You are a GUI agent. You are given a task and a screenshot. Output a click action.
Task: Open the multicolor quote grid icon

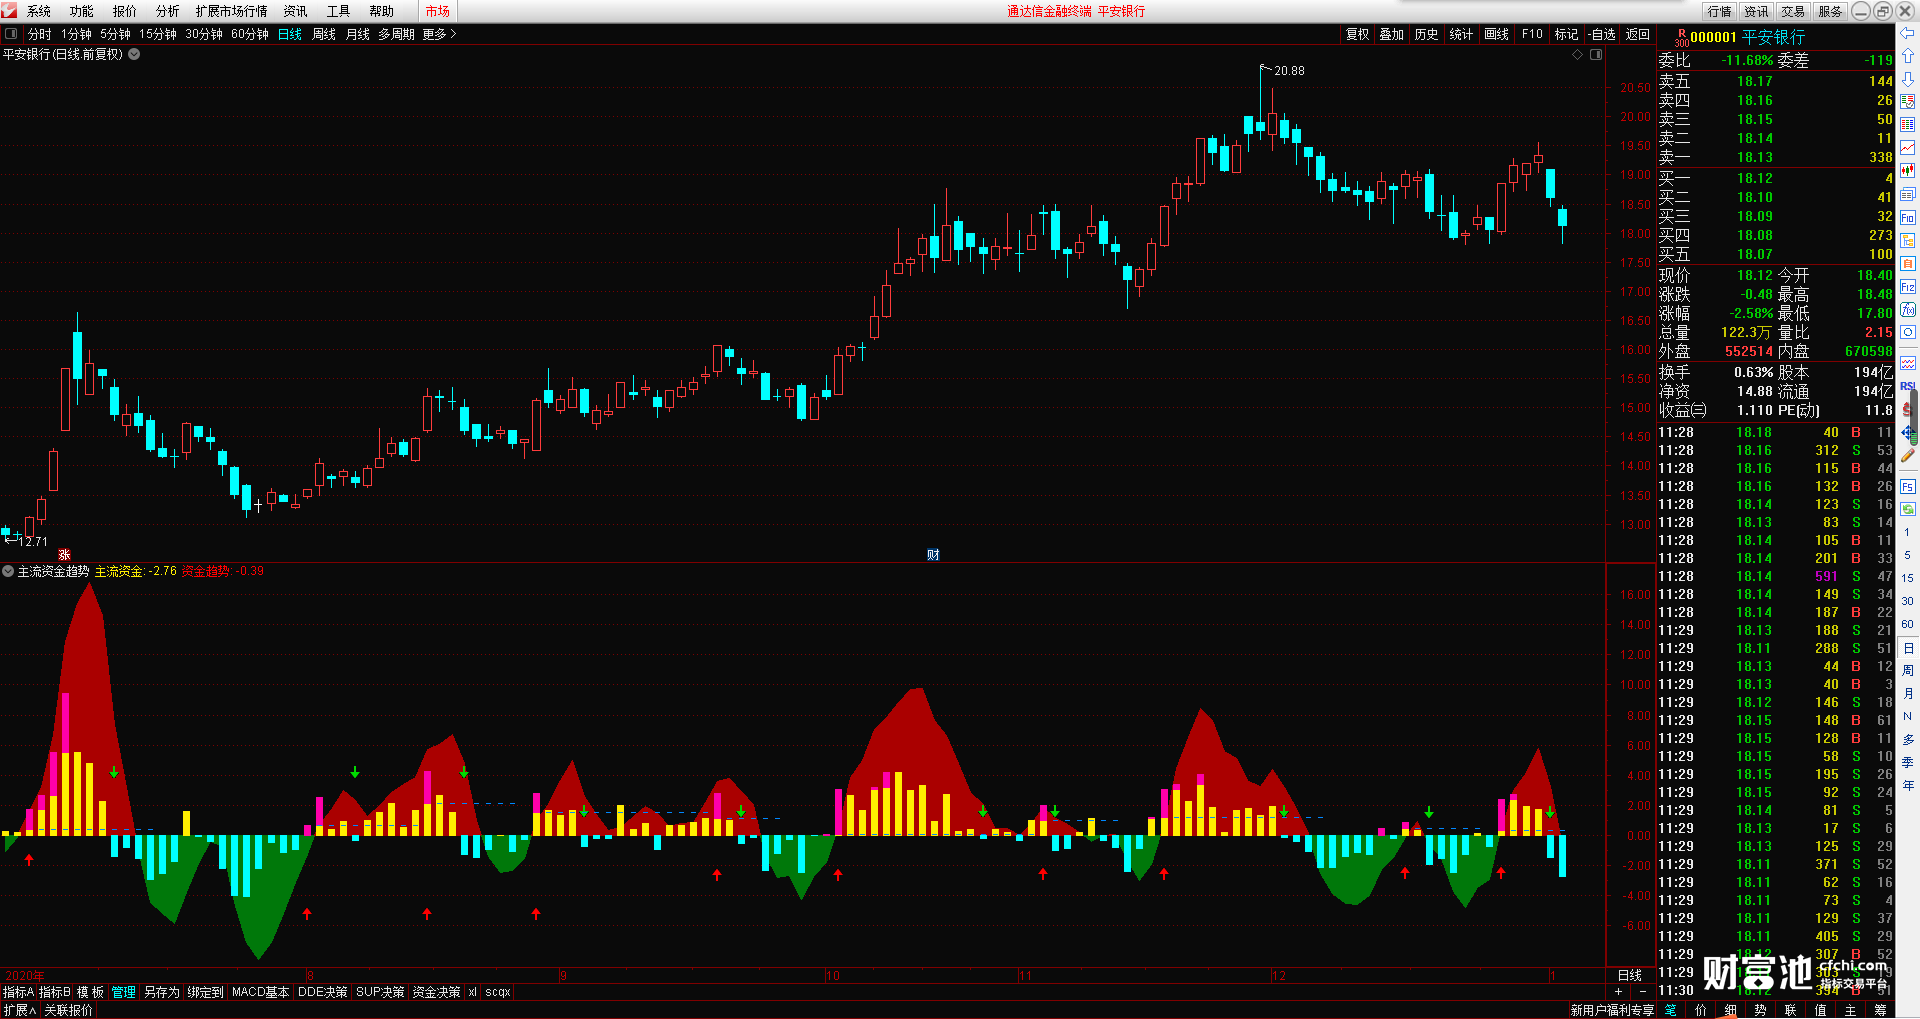1907,102
